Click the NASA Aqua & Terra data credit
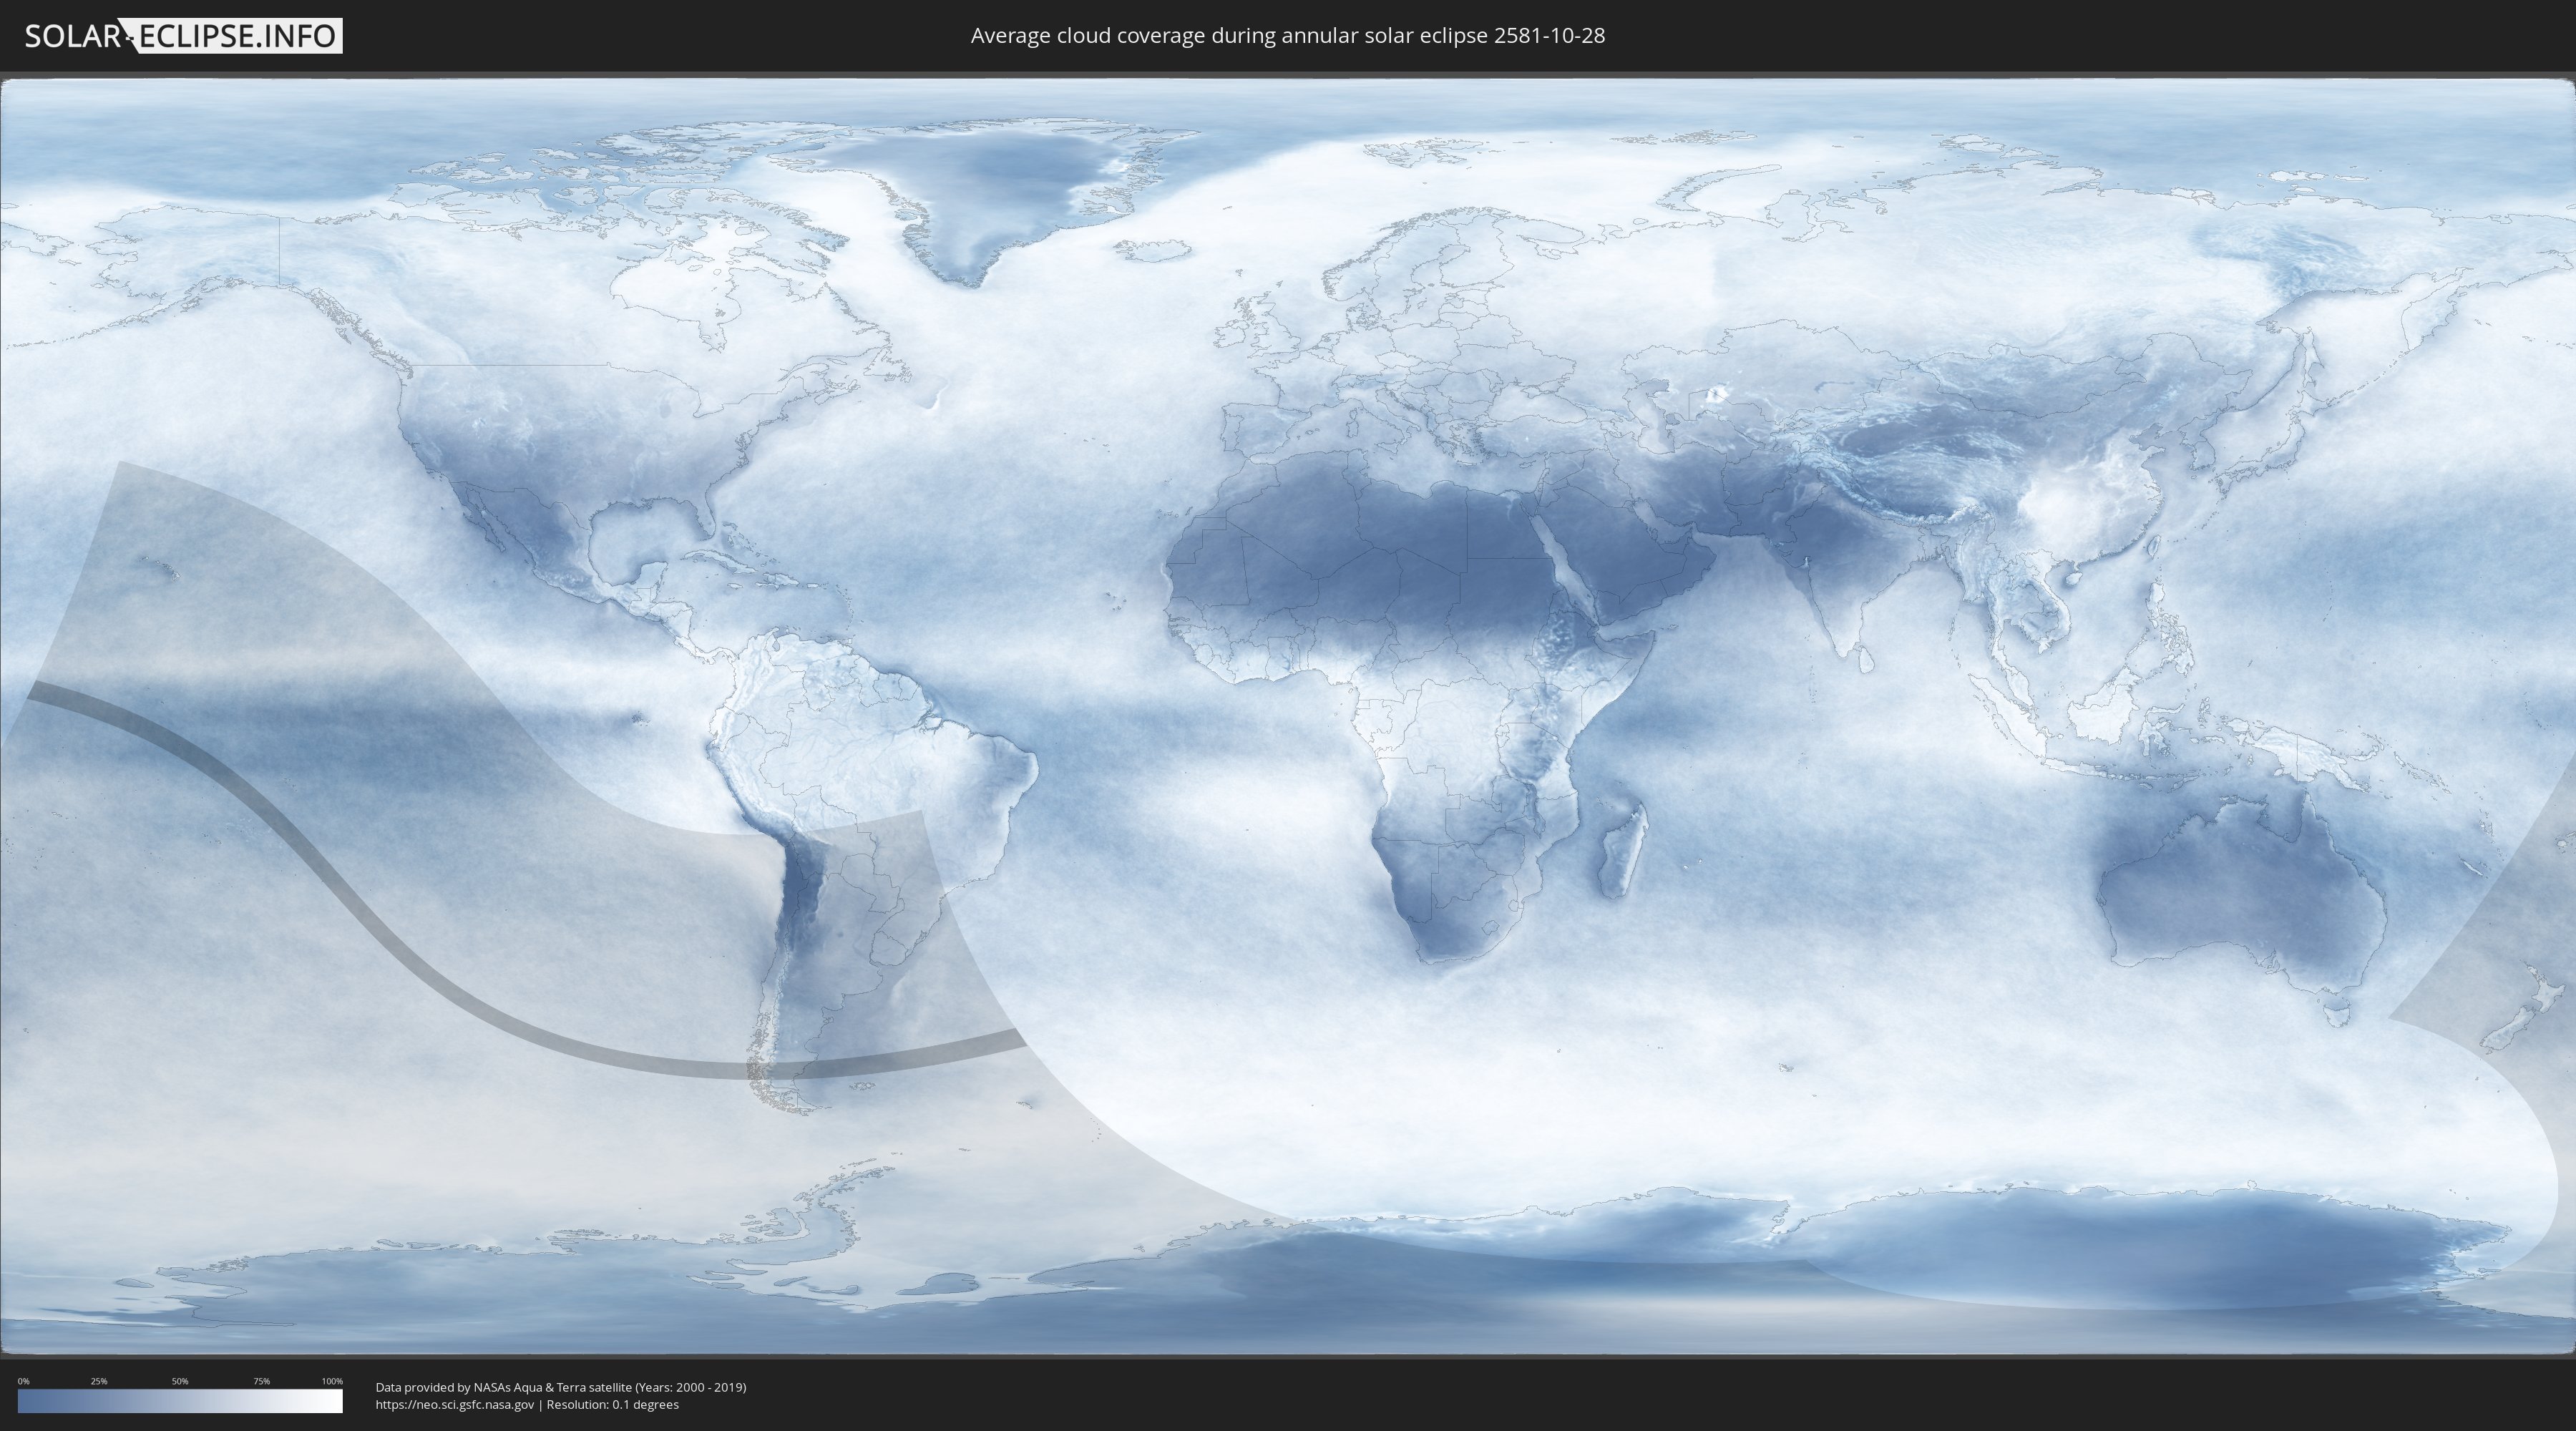The image size is (2576, 1431). tap(560, 1387)
